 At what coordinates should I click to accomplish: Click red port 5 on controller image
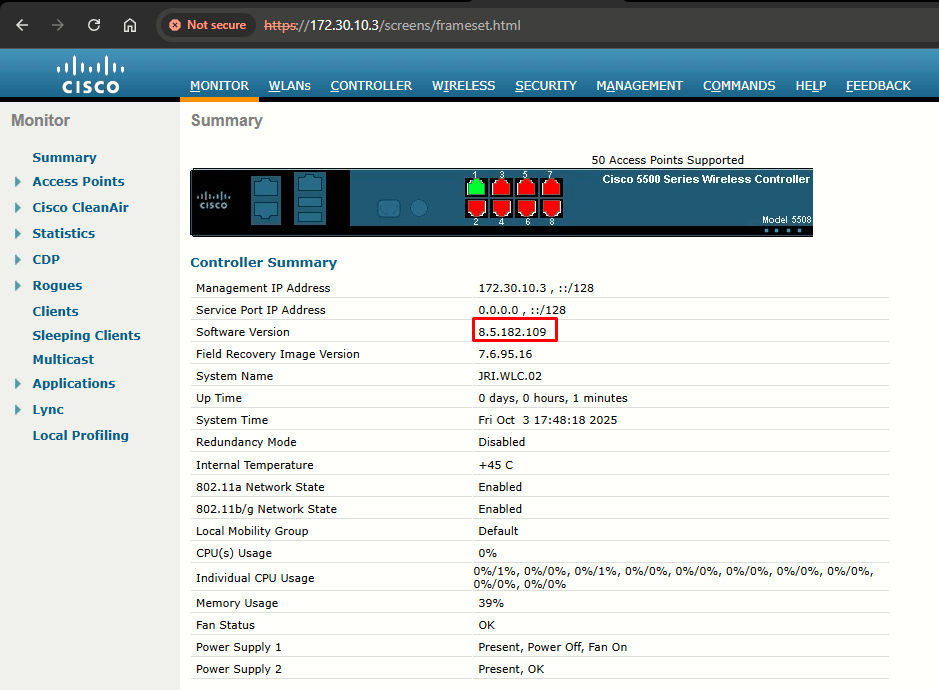click(526, 187)
